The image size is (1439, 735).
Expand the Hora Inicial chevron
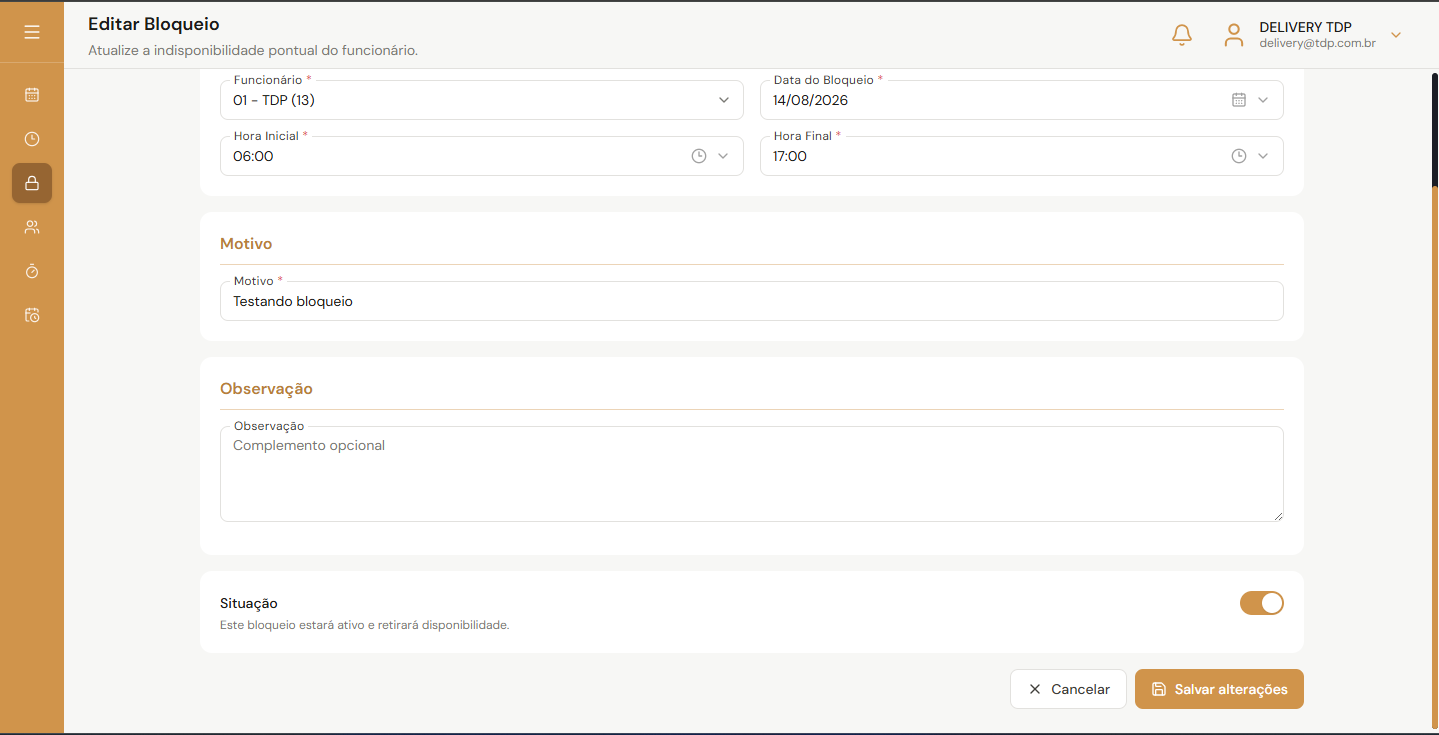pos(723,156)
